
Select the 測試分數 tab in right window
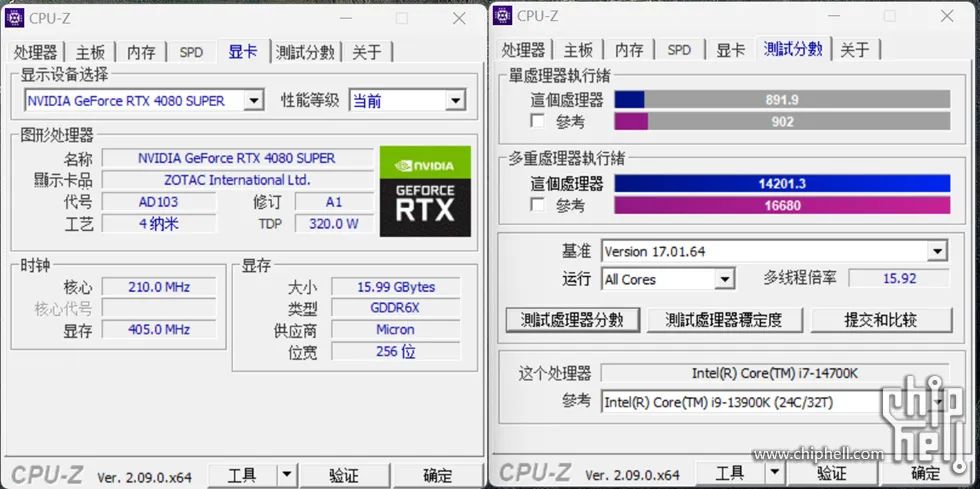[793, 48]
